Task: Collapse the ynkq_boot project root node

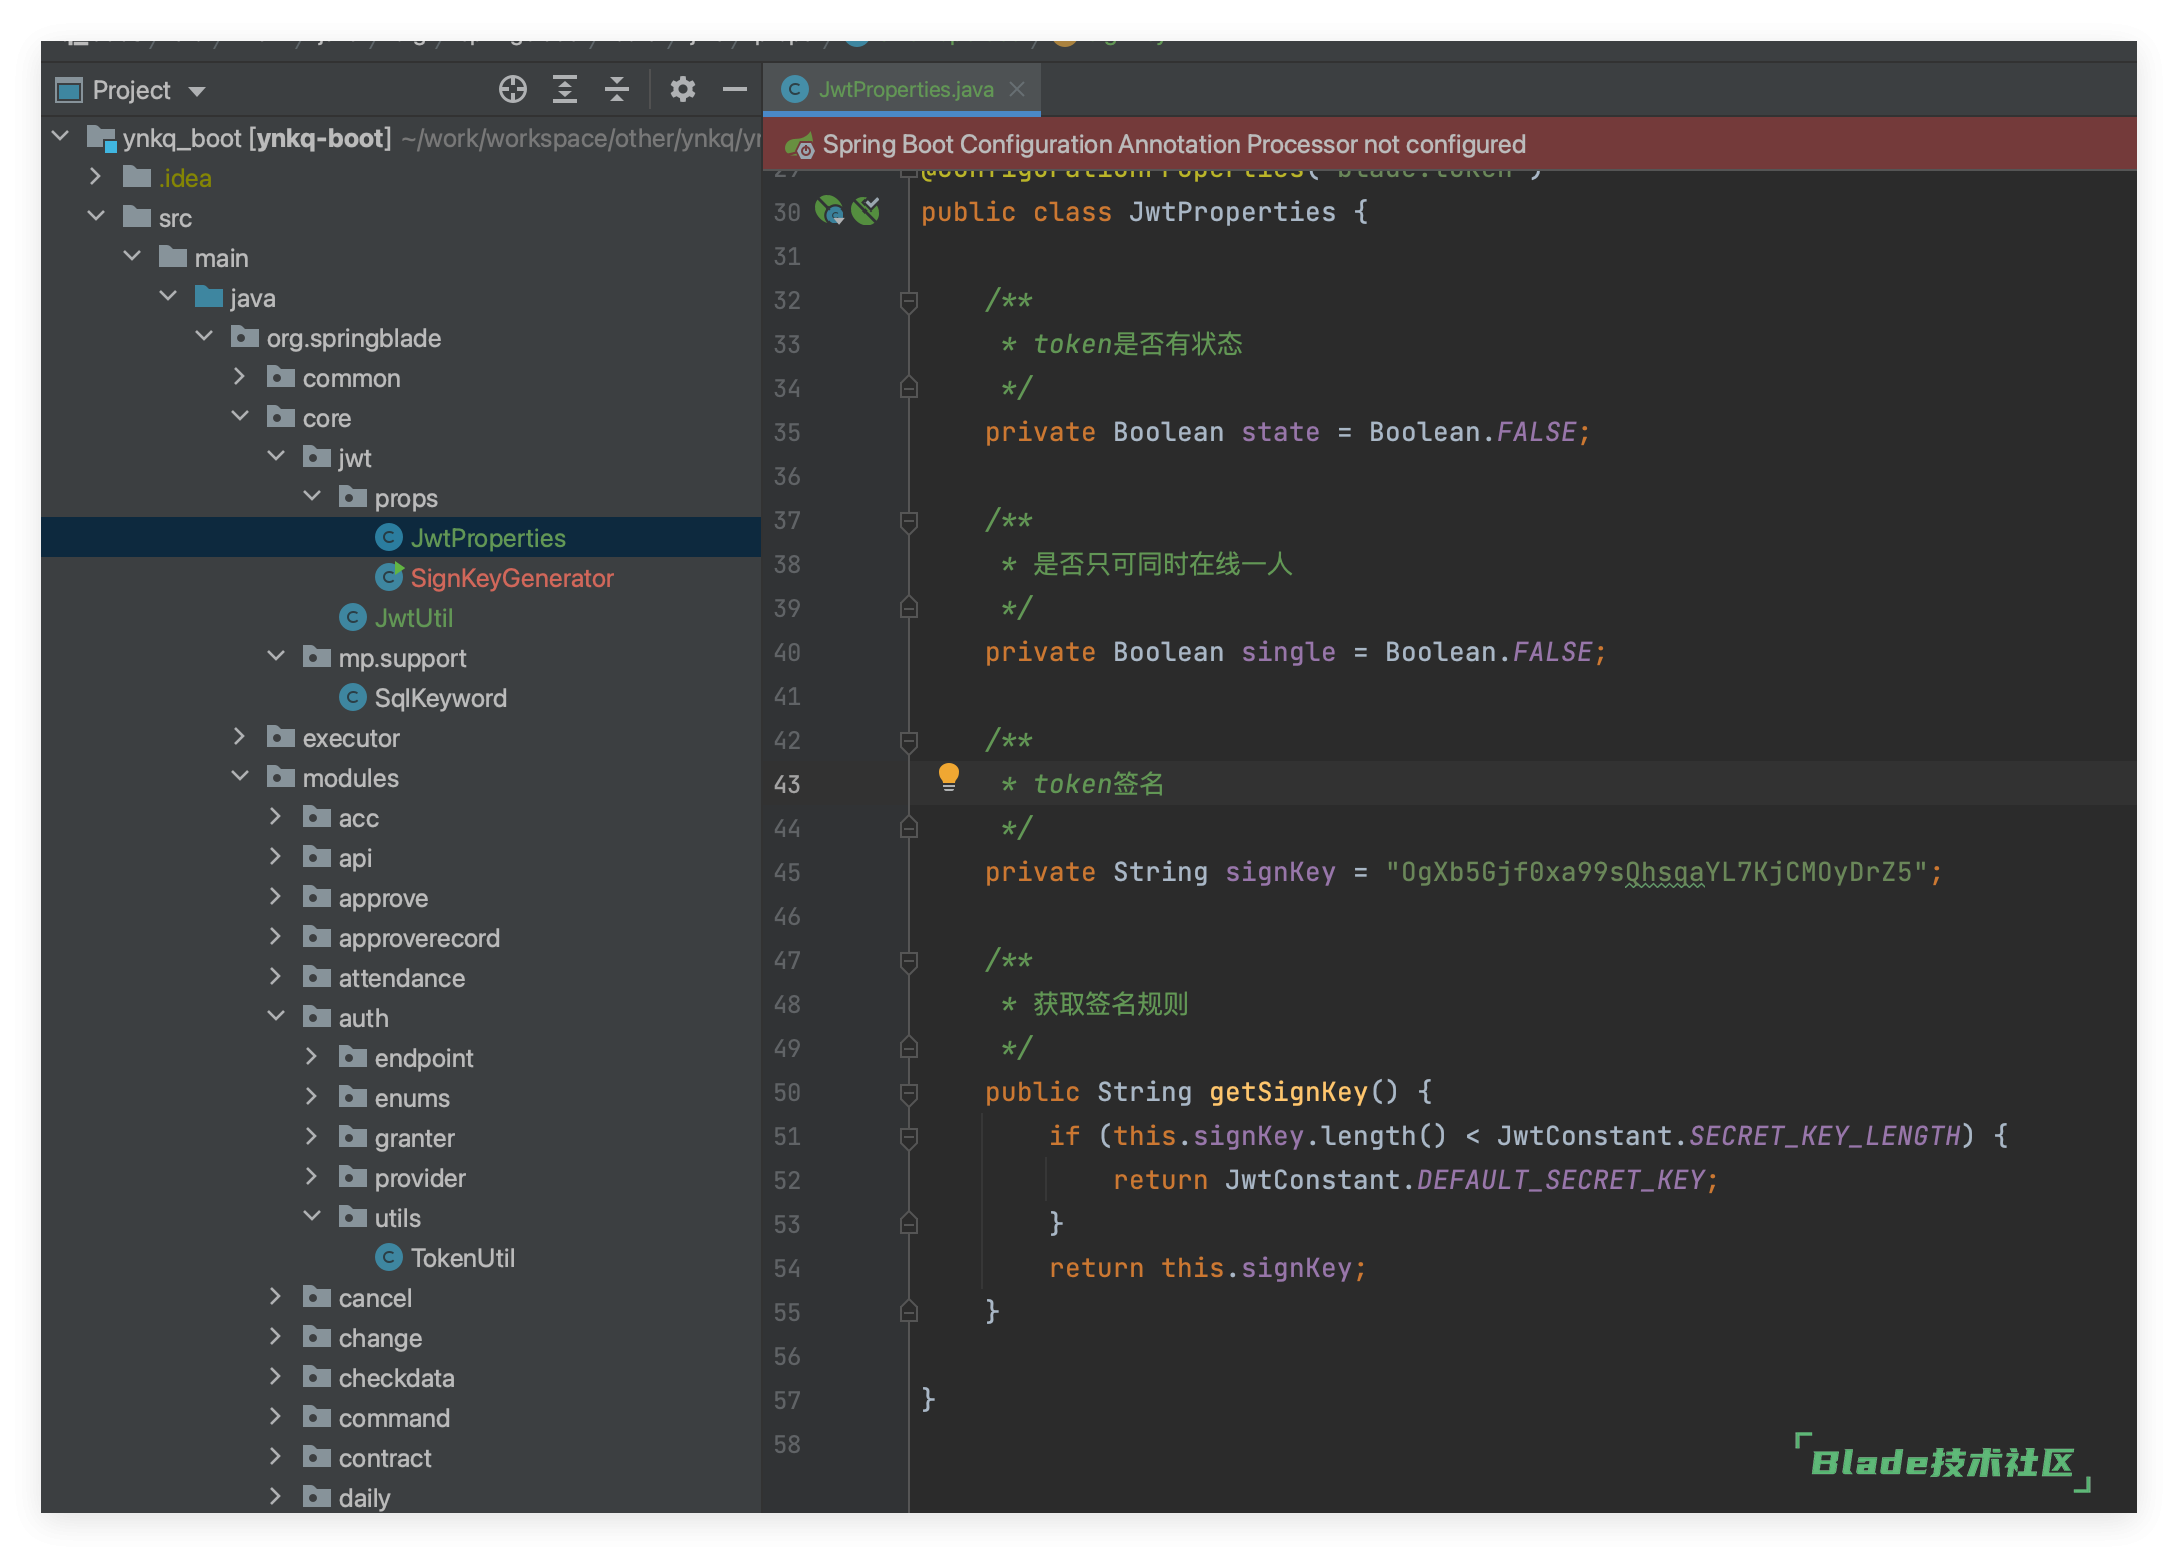Action: coord(61,136)
